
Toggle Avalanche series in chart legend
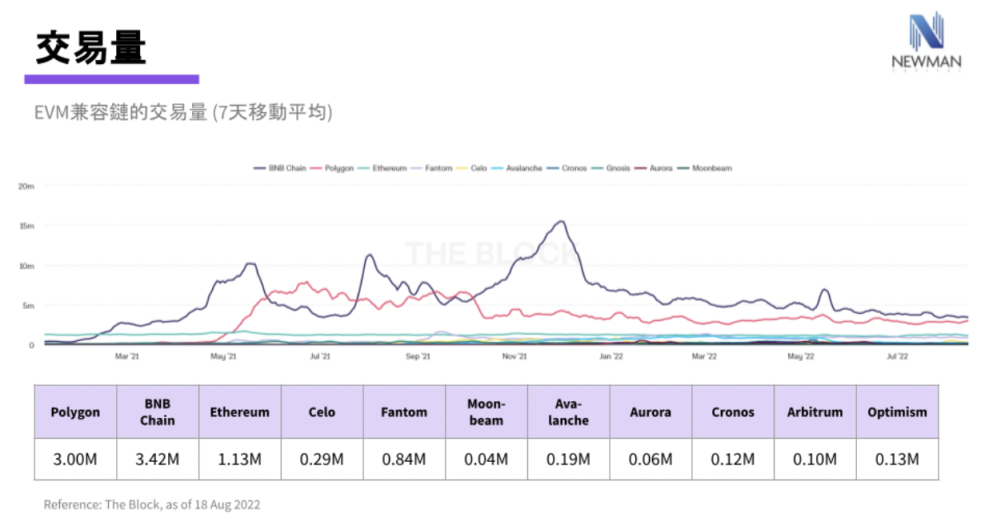tap(517, 168)
